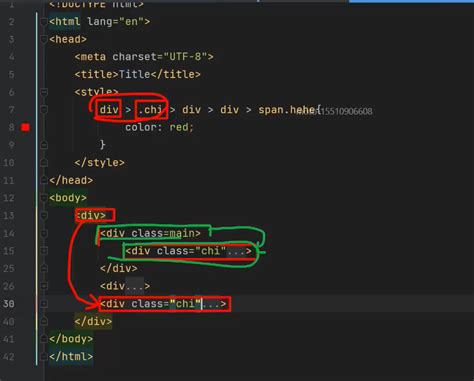The height and width of the screenshot is (381, 474).
Task: Collapse the html tag fold on line 2
Action: click(x=44, y=22)
